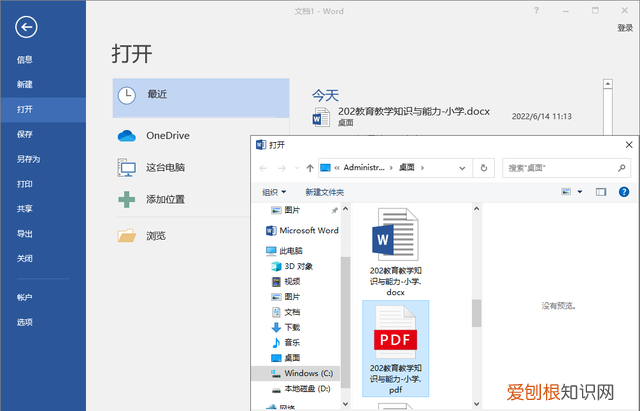Open 选项 in the sidebar
Image resolution: width=640 pixels, height=411 pixels.
[x=24, y=322]
